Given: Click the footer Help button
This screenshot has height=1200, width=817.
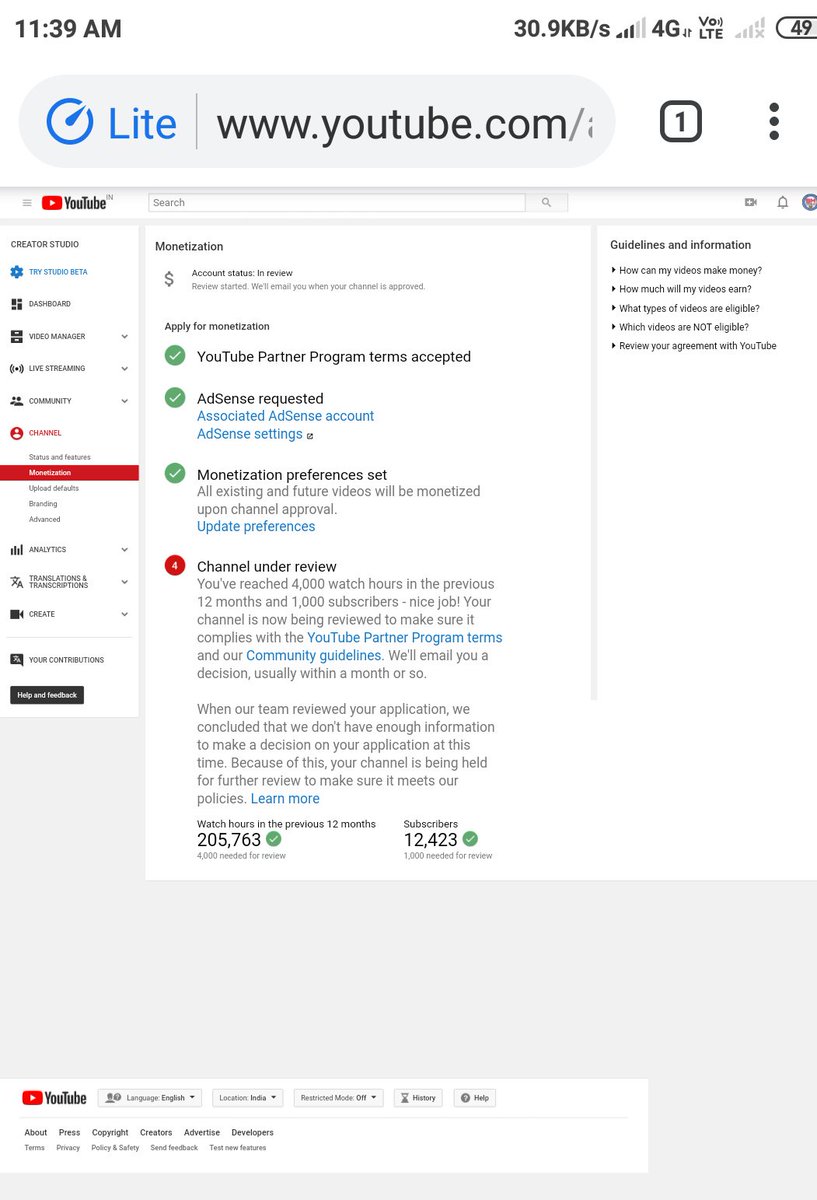Looking at the screenshot, I should point(475,1098).
